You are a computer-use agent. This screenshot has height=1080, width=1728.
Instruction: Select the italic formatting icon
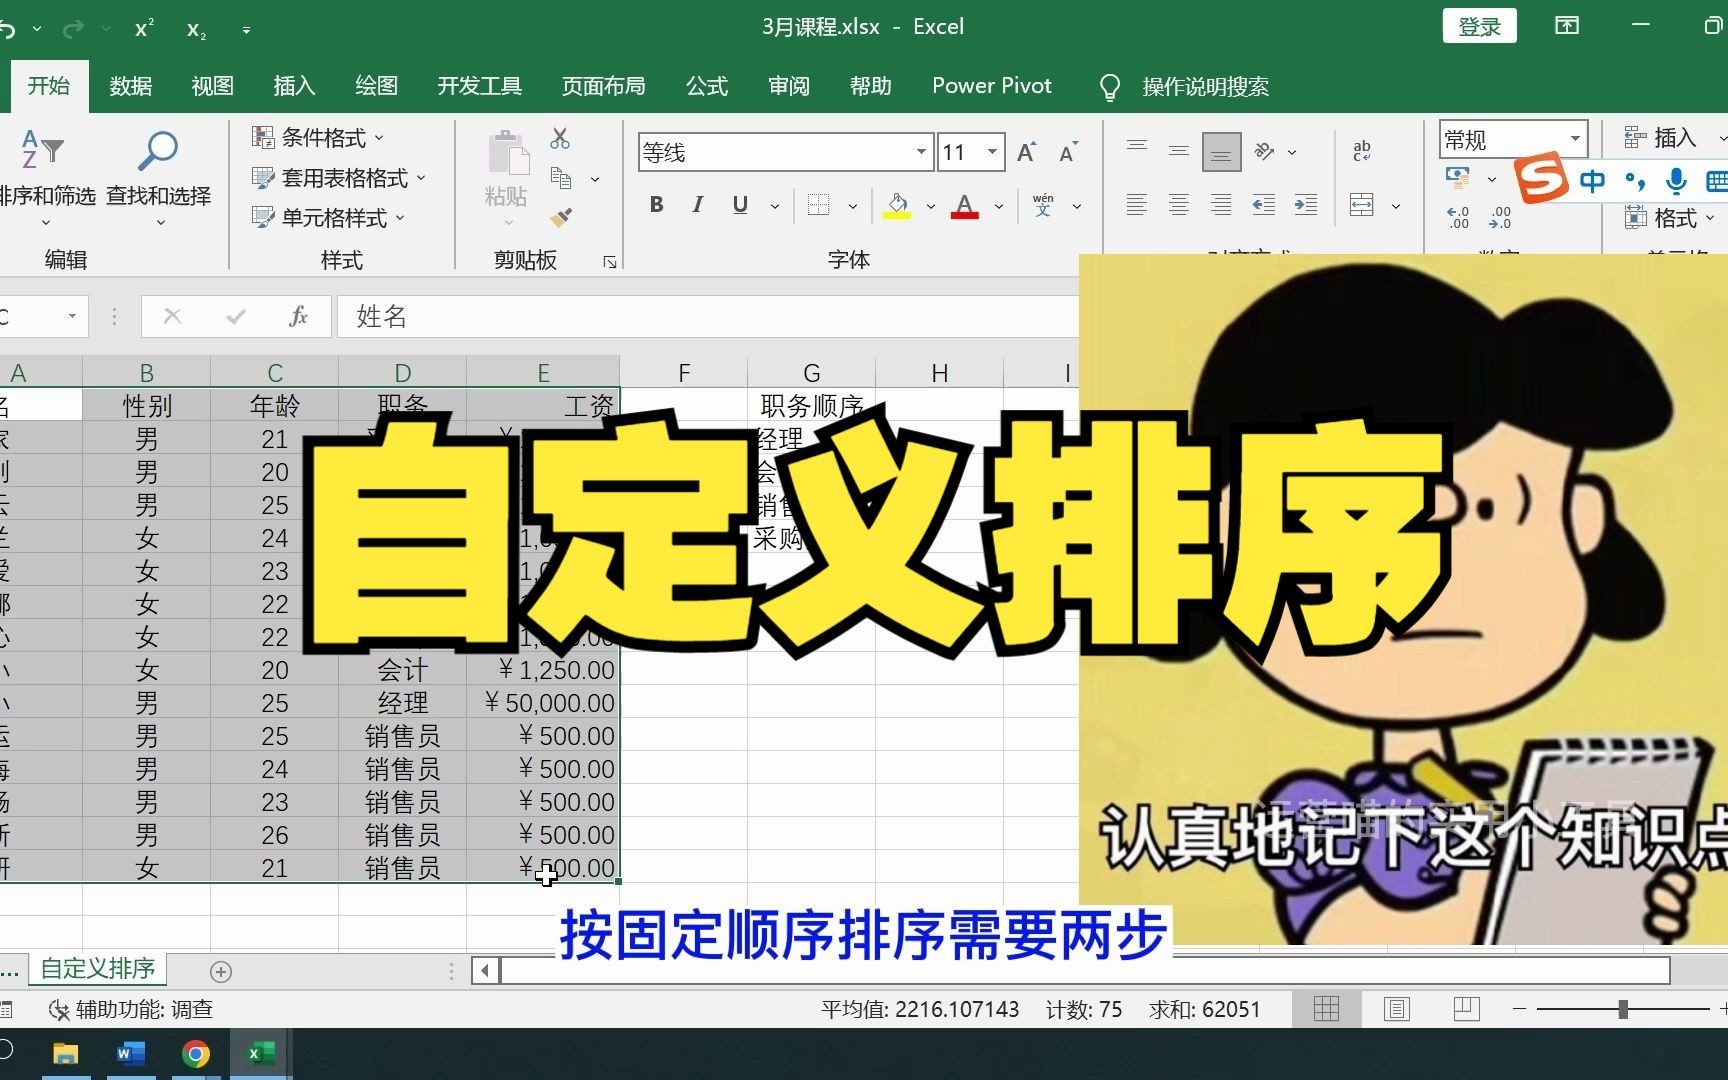pyautogui.click(x=697, y=204)
